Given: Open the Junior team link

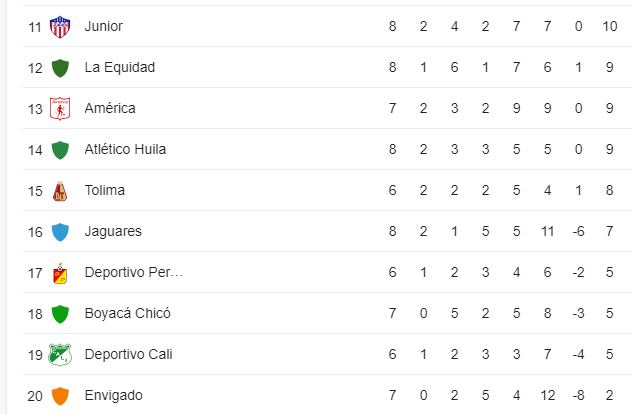Looking at the screenshot, I should coord(104,26).
